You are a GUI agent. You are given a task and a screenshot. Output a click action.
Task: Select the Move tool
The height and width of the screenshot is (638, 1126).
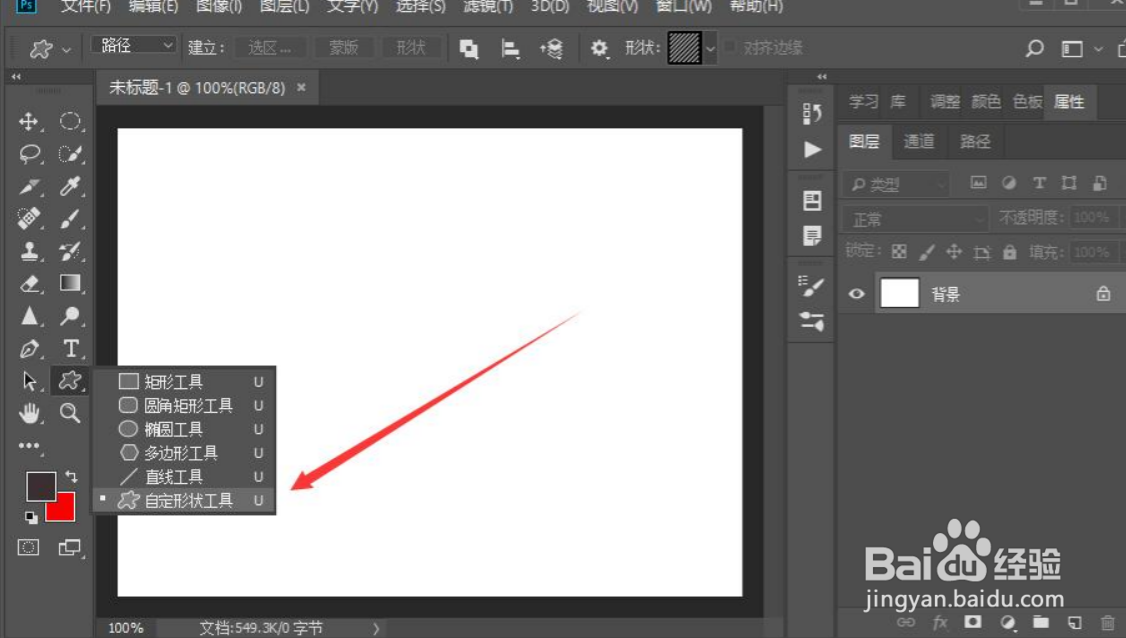(x=29, y=121)
